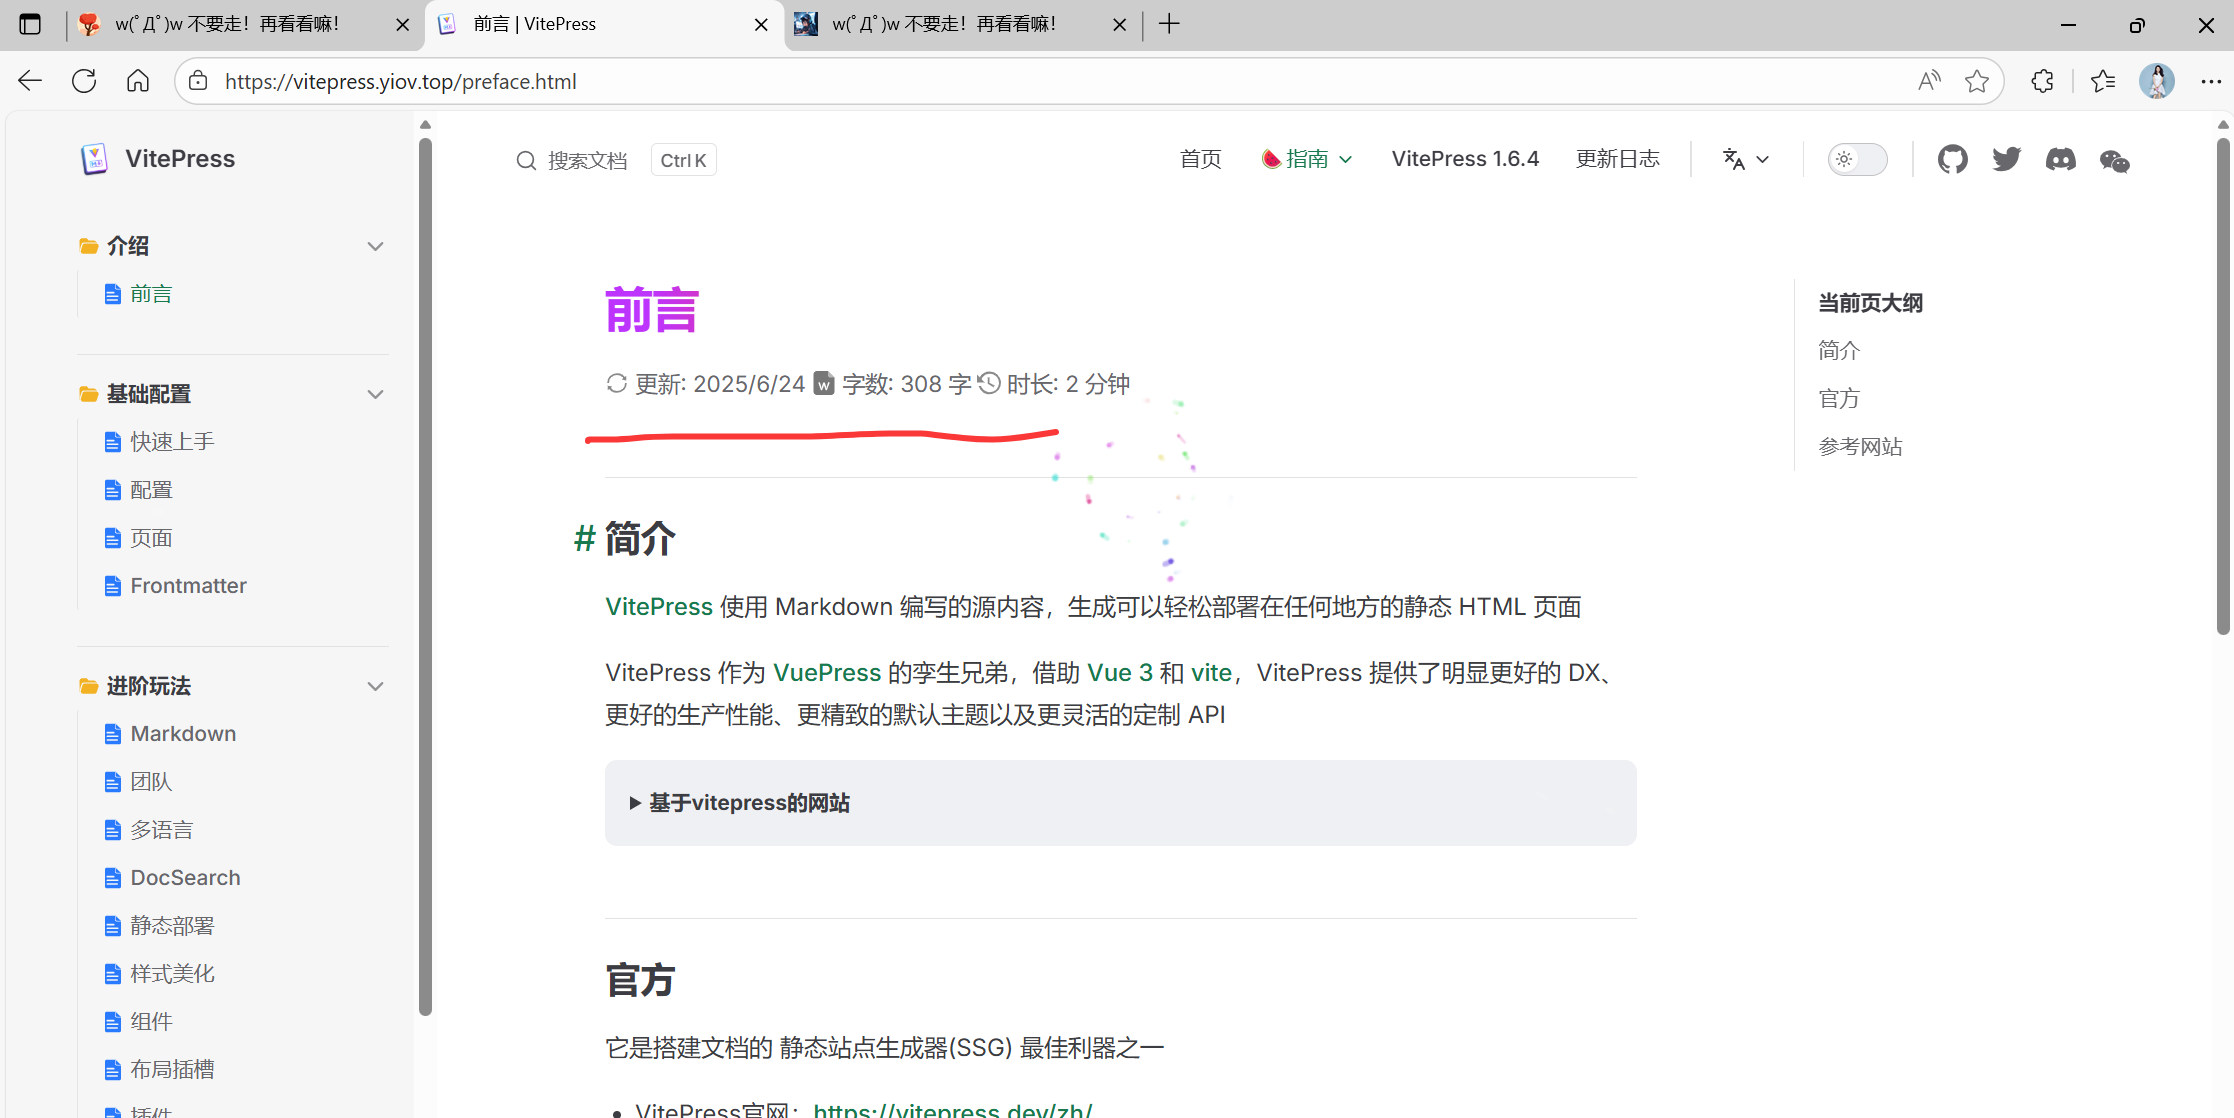
Task: Go to 首页 in navigation bar
Action: pos(1200,159)
